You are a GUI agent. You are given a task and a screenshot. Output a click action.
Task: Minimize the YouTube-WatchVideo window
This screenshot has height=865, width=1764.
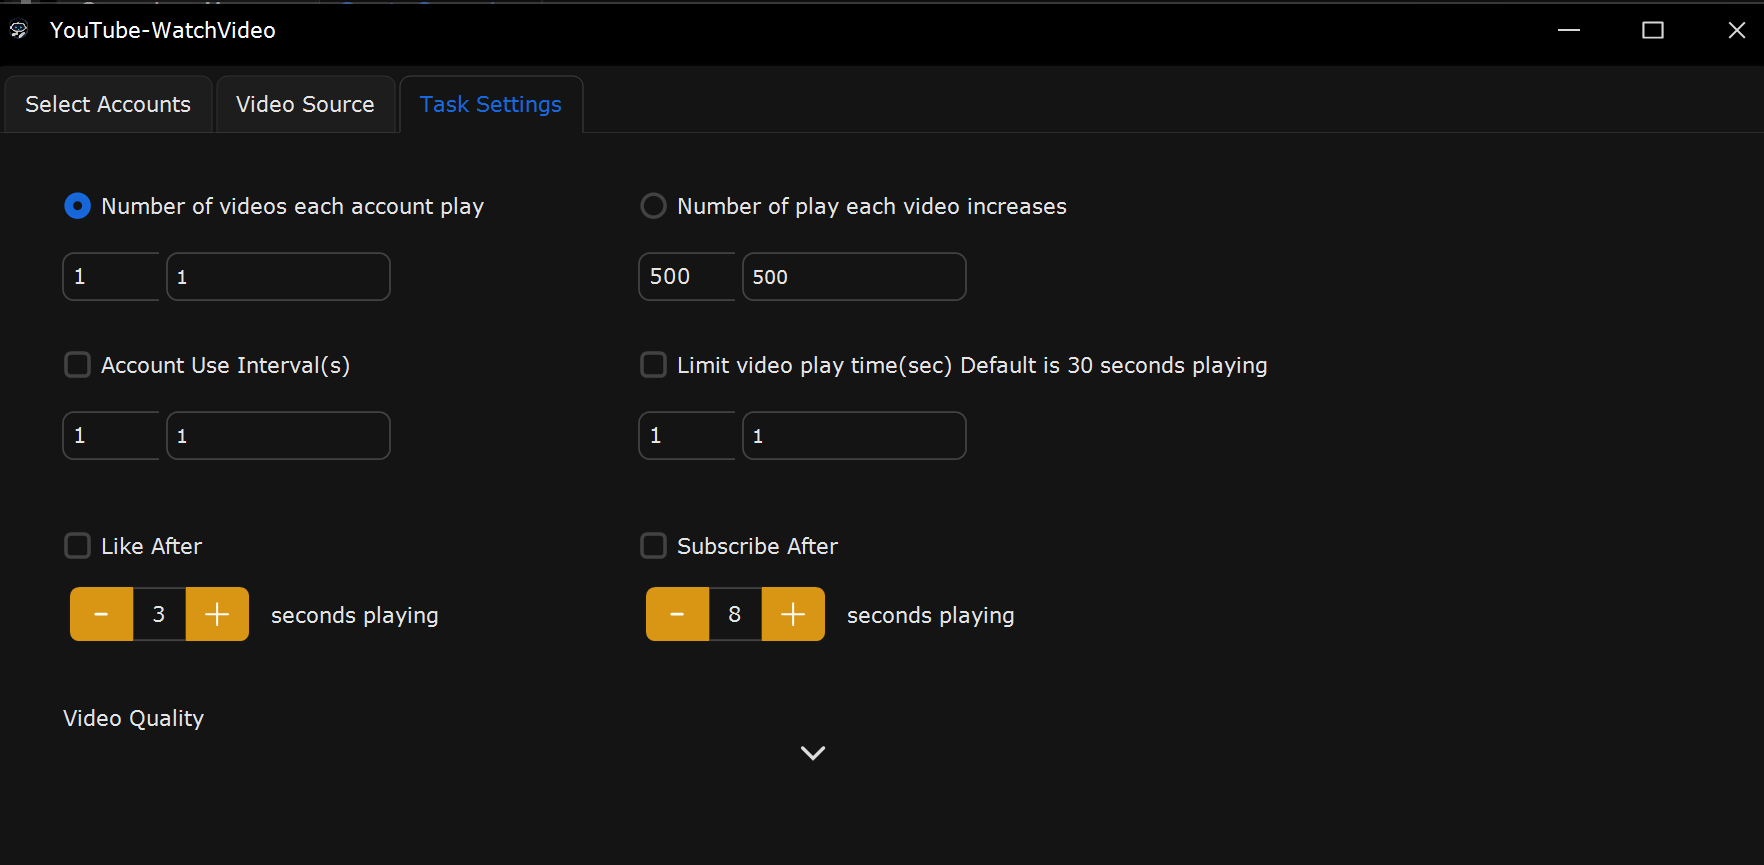1569,30
